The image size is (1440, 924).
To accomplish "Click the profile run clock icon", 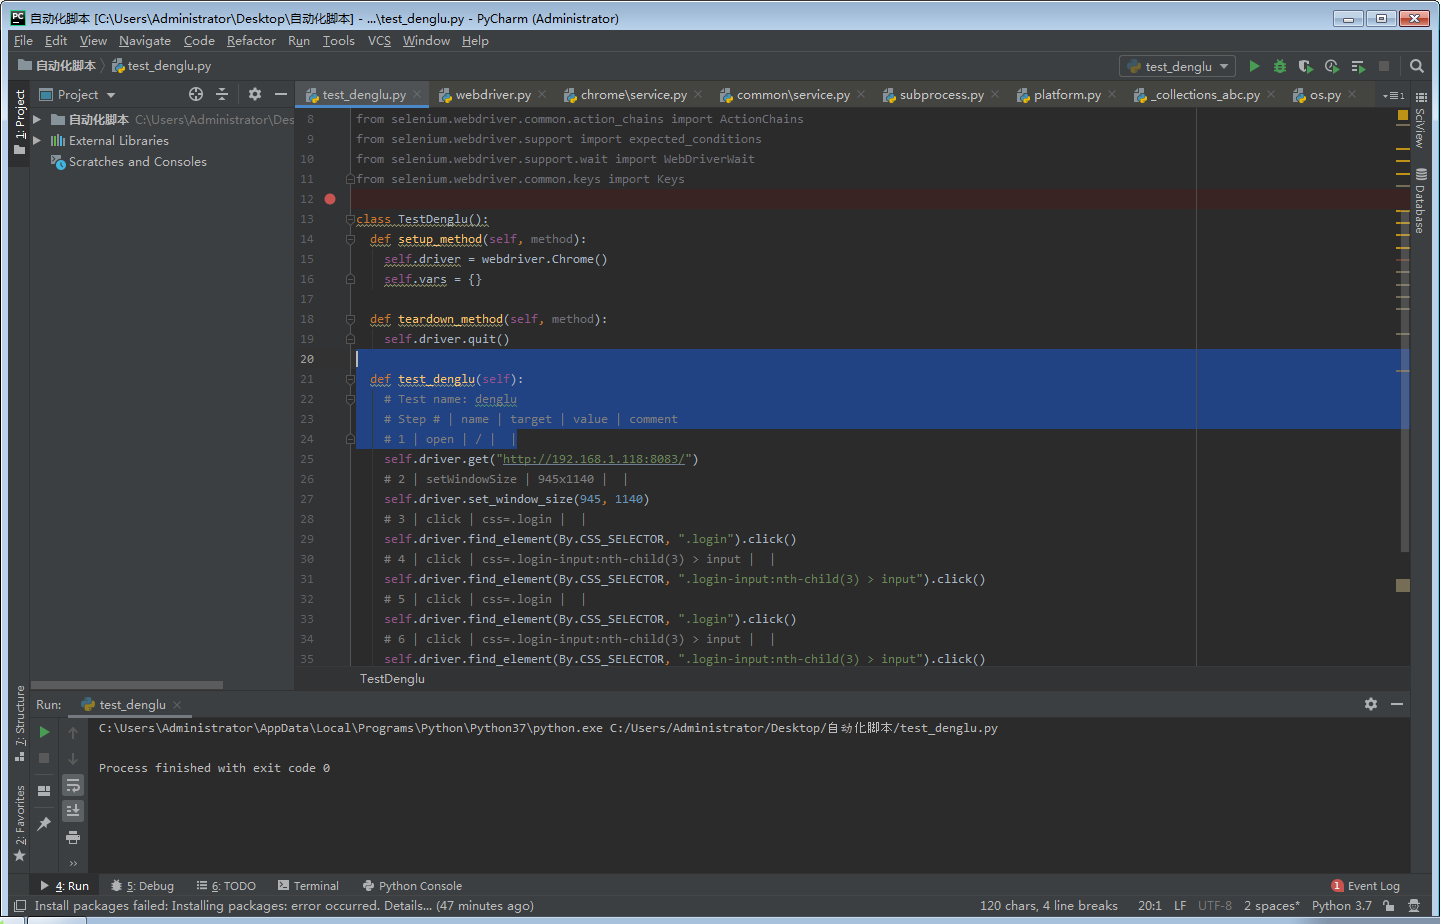I will coord(1332,66).
